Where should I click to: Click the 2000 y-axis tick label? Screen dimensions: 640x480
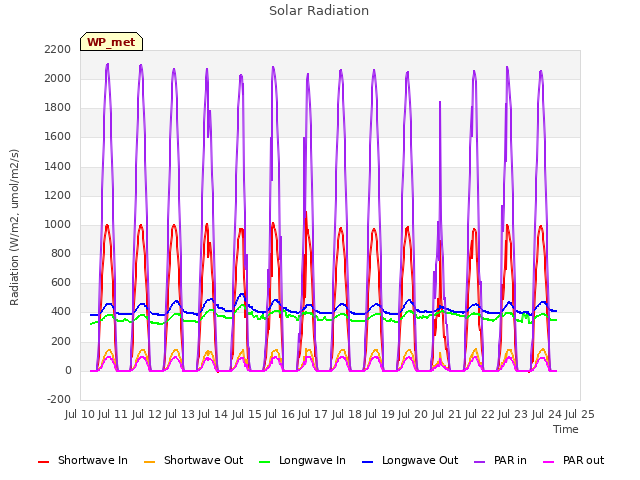click(x=58, y=78)
